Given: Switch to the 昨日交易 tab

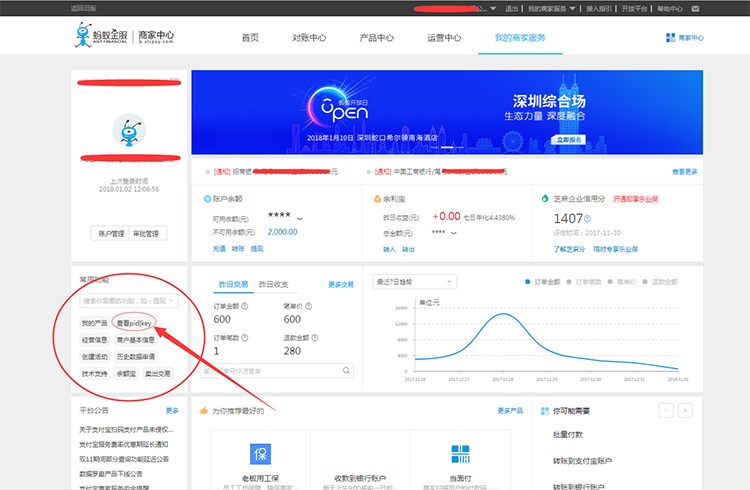Looking at the screenshot, I should click(233, 284).
